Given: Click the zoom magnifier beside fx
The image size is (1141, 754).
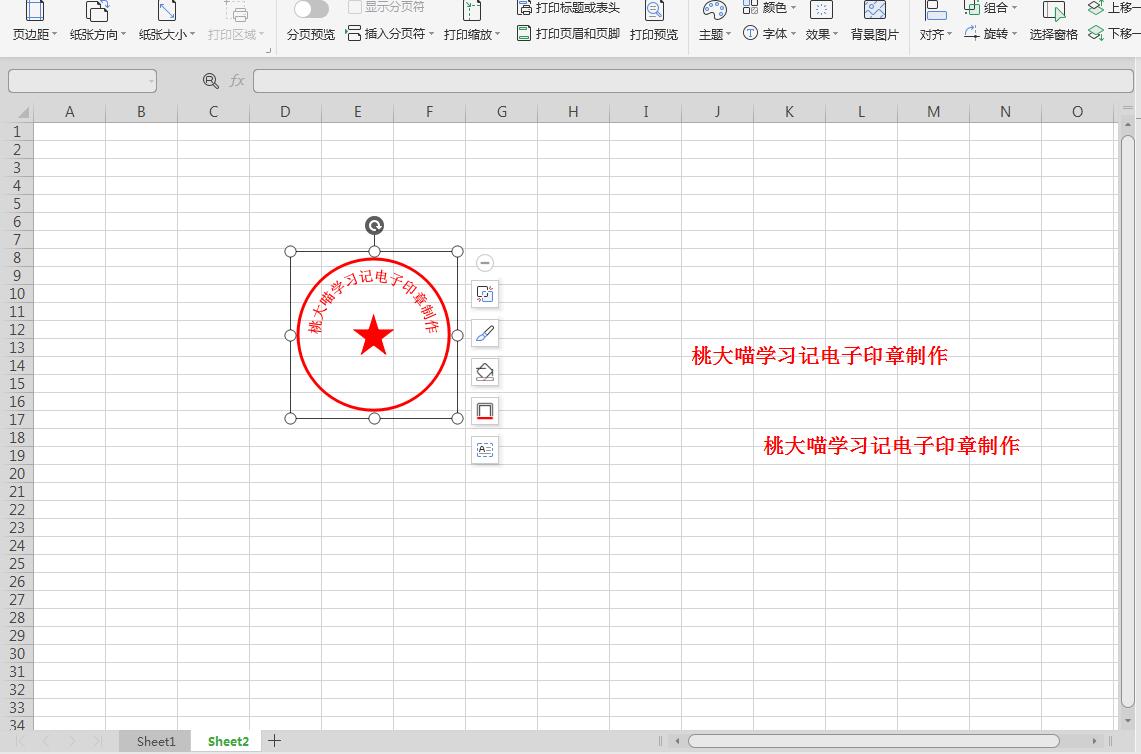Looking at the screenshot, I should click(210, 81).
